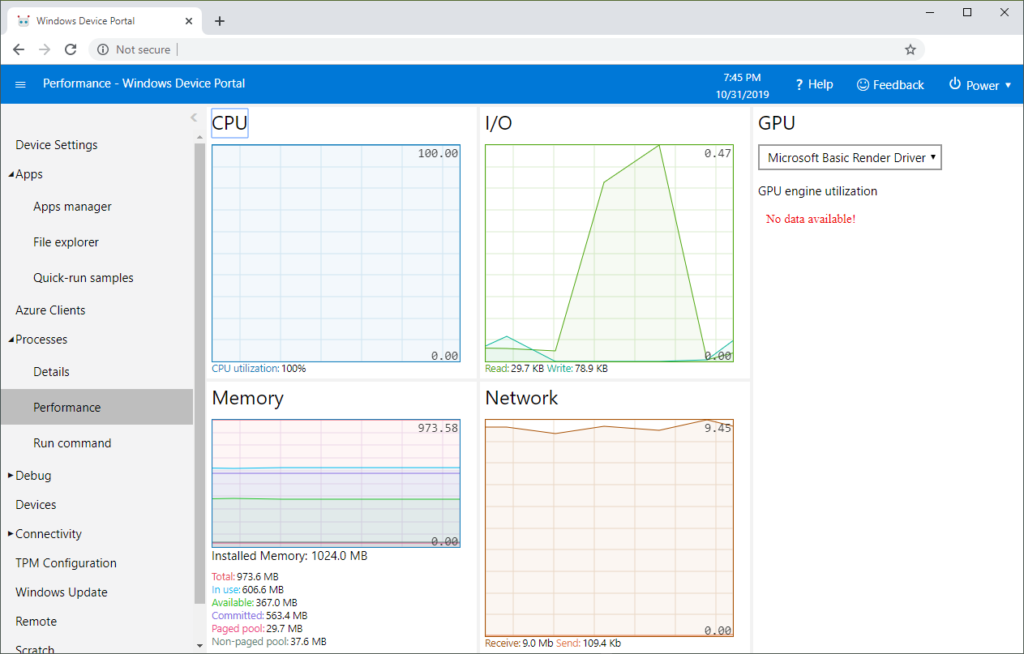Image resolution: width=1024 pixels, height=654 pixels.
Task: Click the In use 606.6 MB line
Action: [248, 590]
